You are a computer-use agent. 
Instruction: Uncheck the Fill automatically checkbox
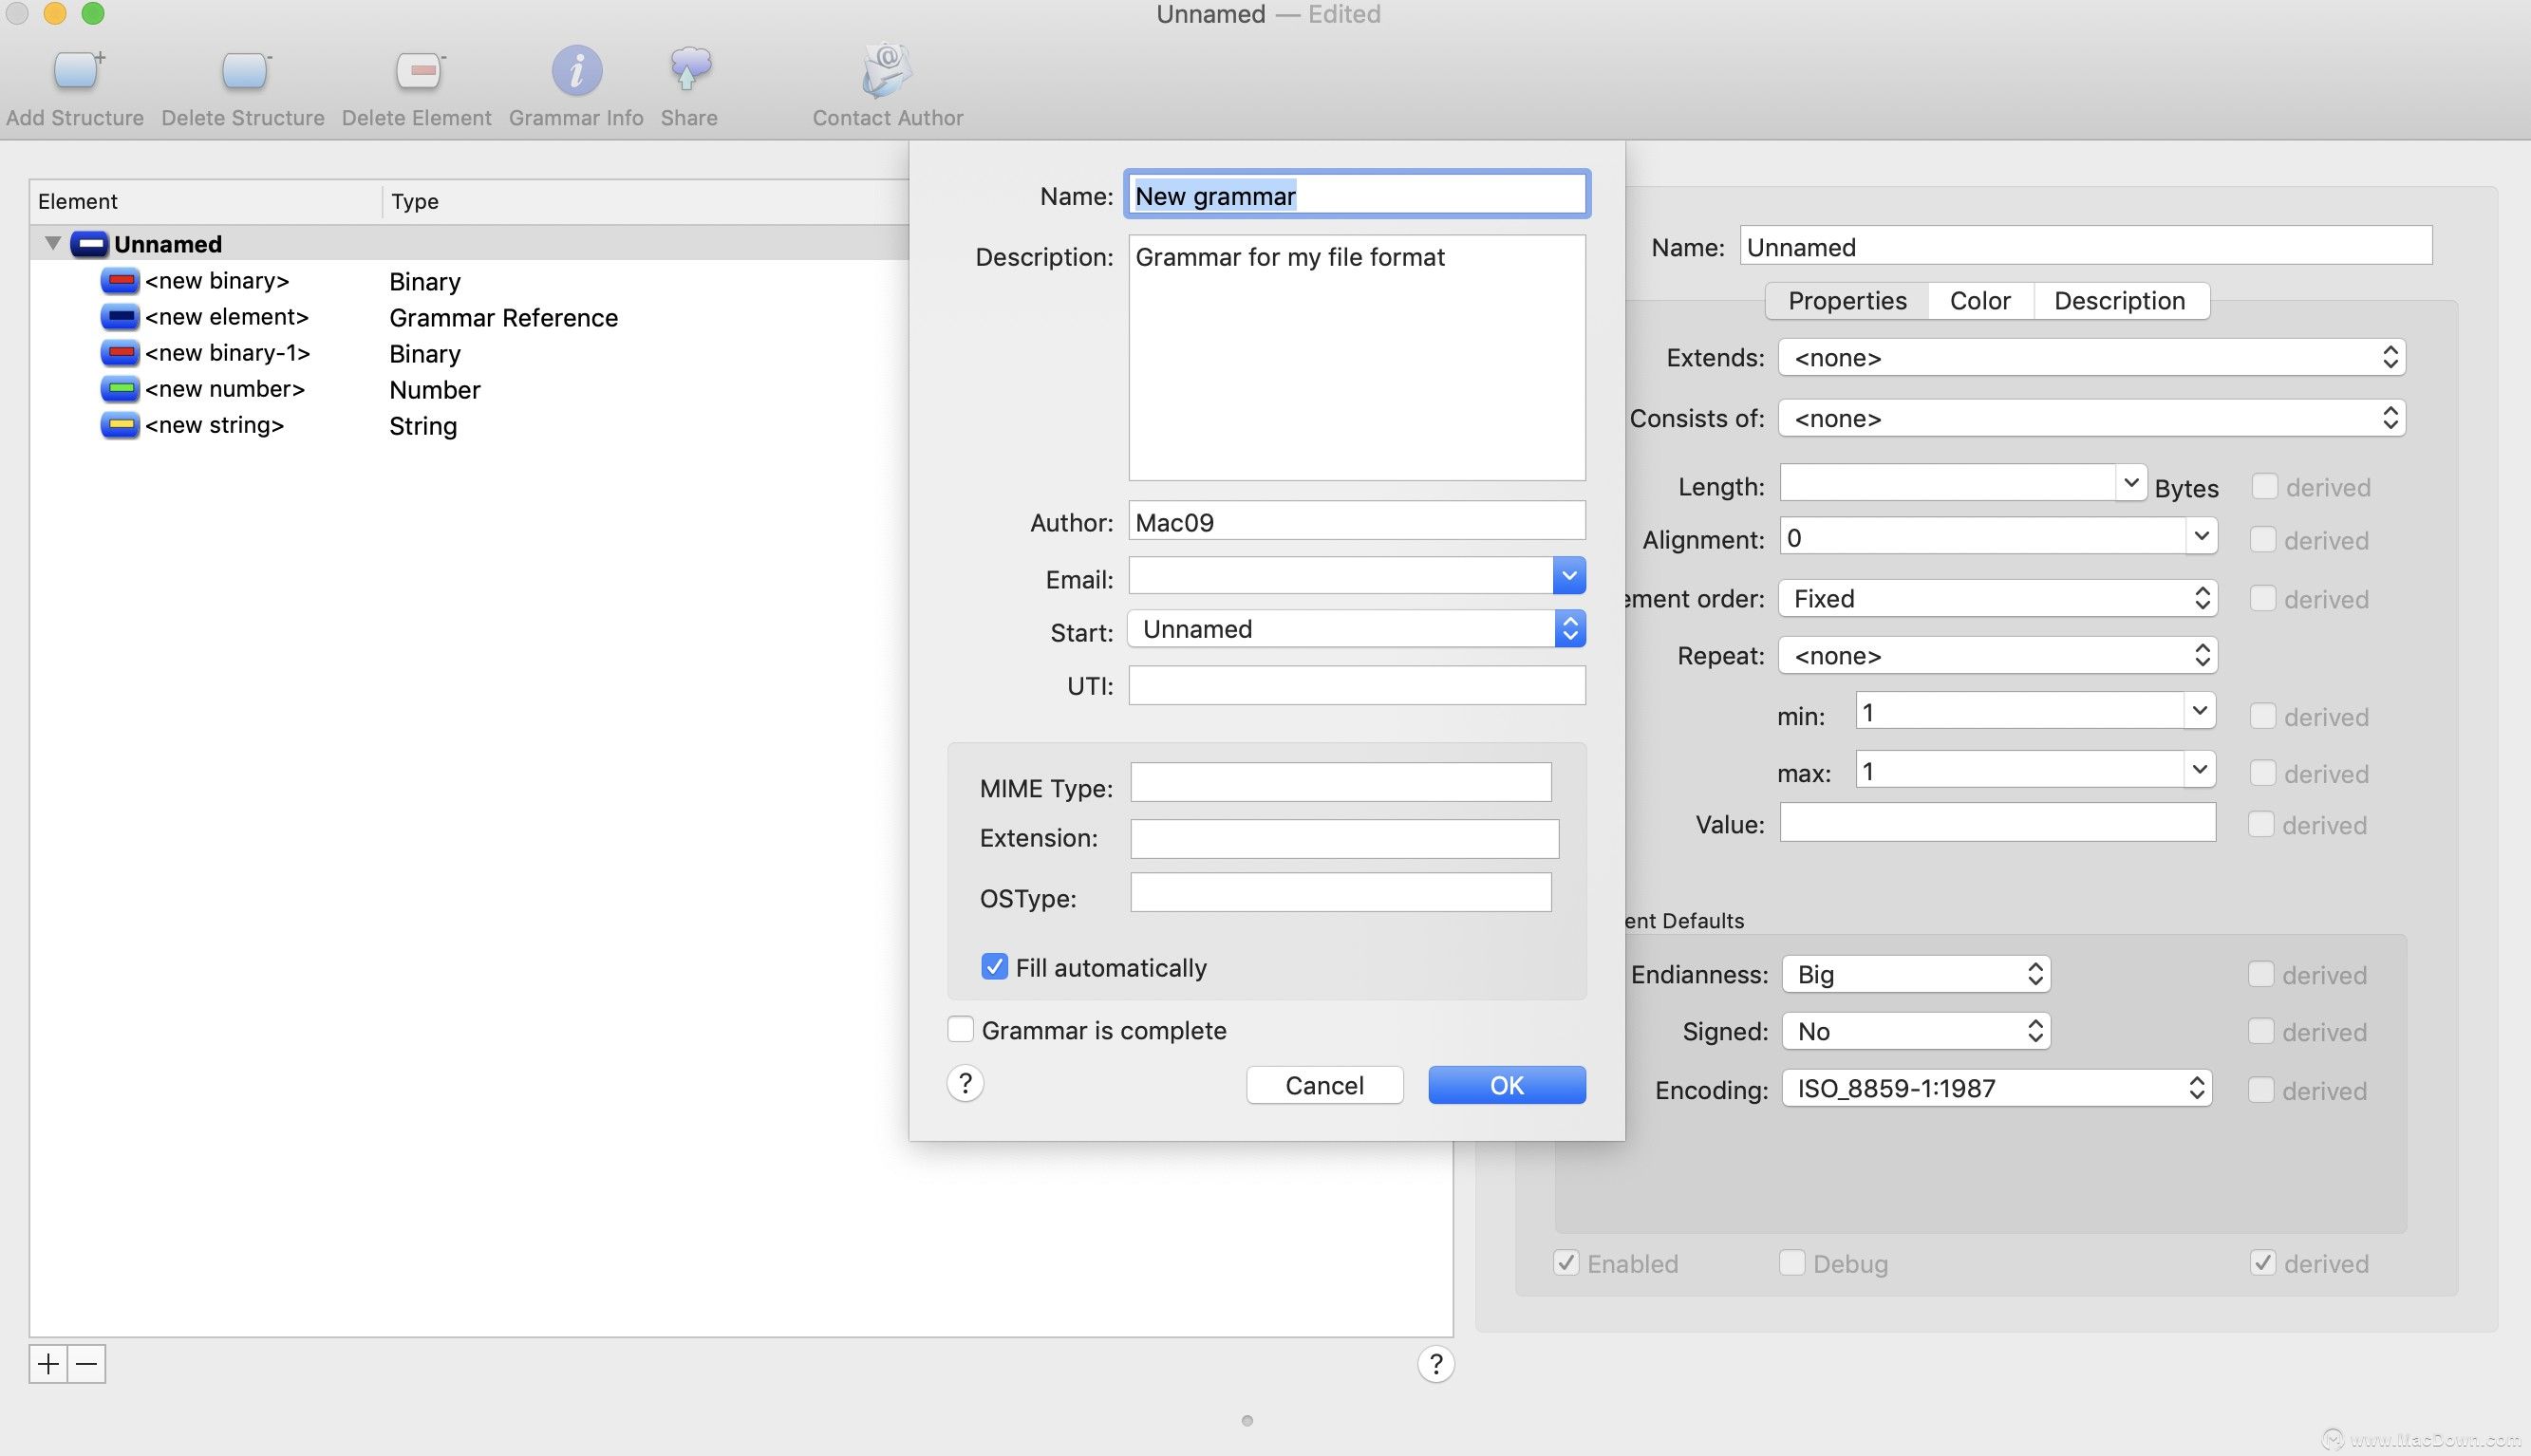click(x=994, y=967)
